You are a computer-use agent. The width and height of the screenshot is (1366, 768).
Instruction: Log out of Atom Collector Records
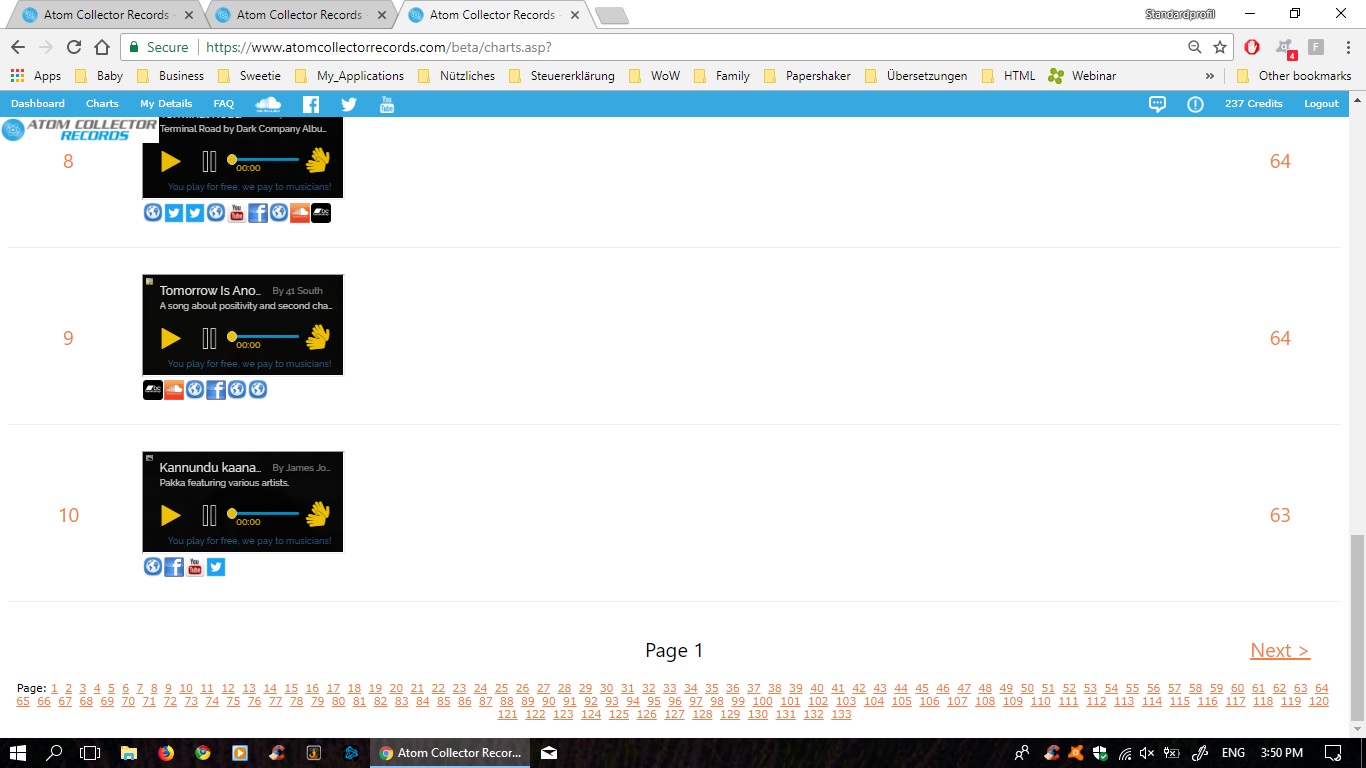click(1321, 104)
